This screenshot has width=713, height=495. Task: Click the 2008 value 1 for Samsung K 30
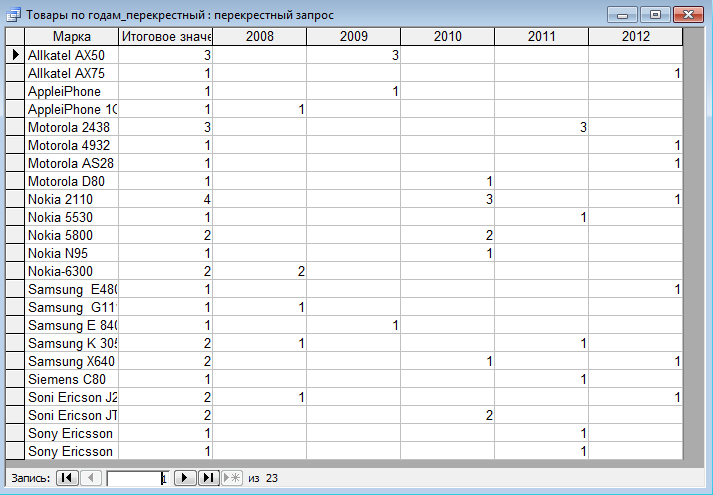click(x=260, y=343)
